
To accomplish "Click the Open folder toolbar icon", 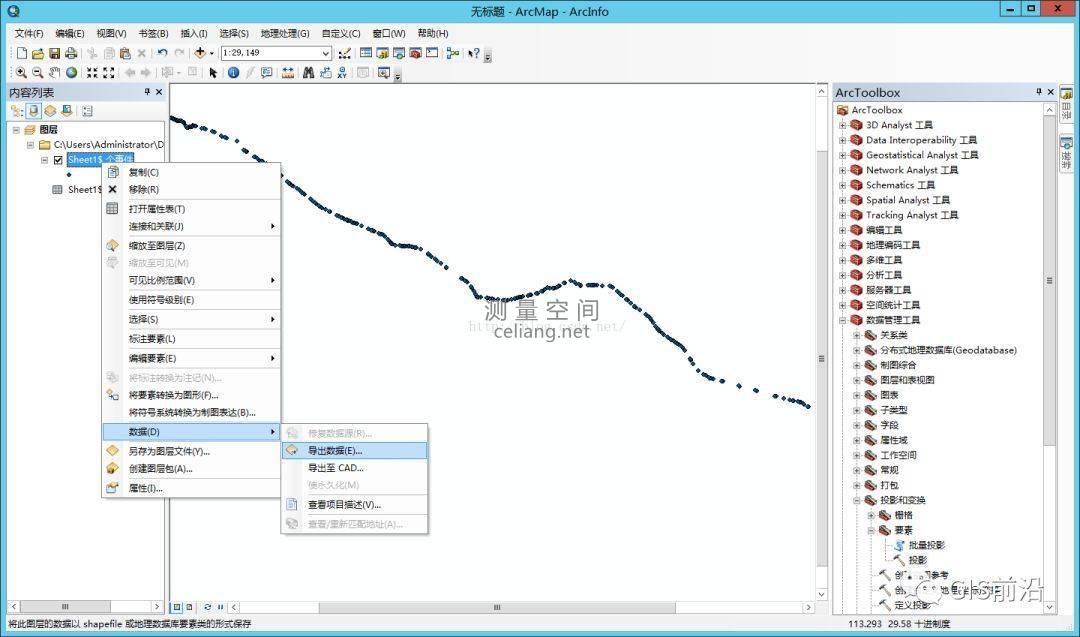I will (x=38, y=53).
